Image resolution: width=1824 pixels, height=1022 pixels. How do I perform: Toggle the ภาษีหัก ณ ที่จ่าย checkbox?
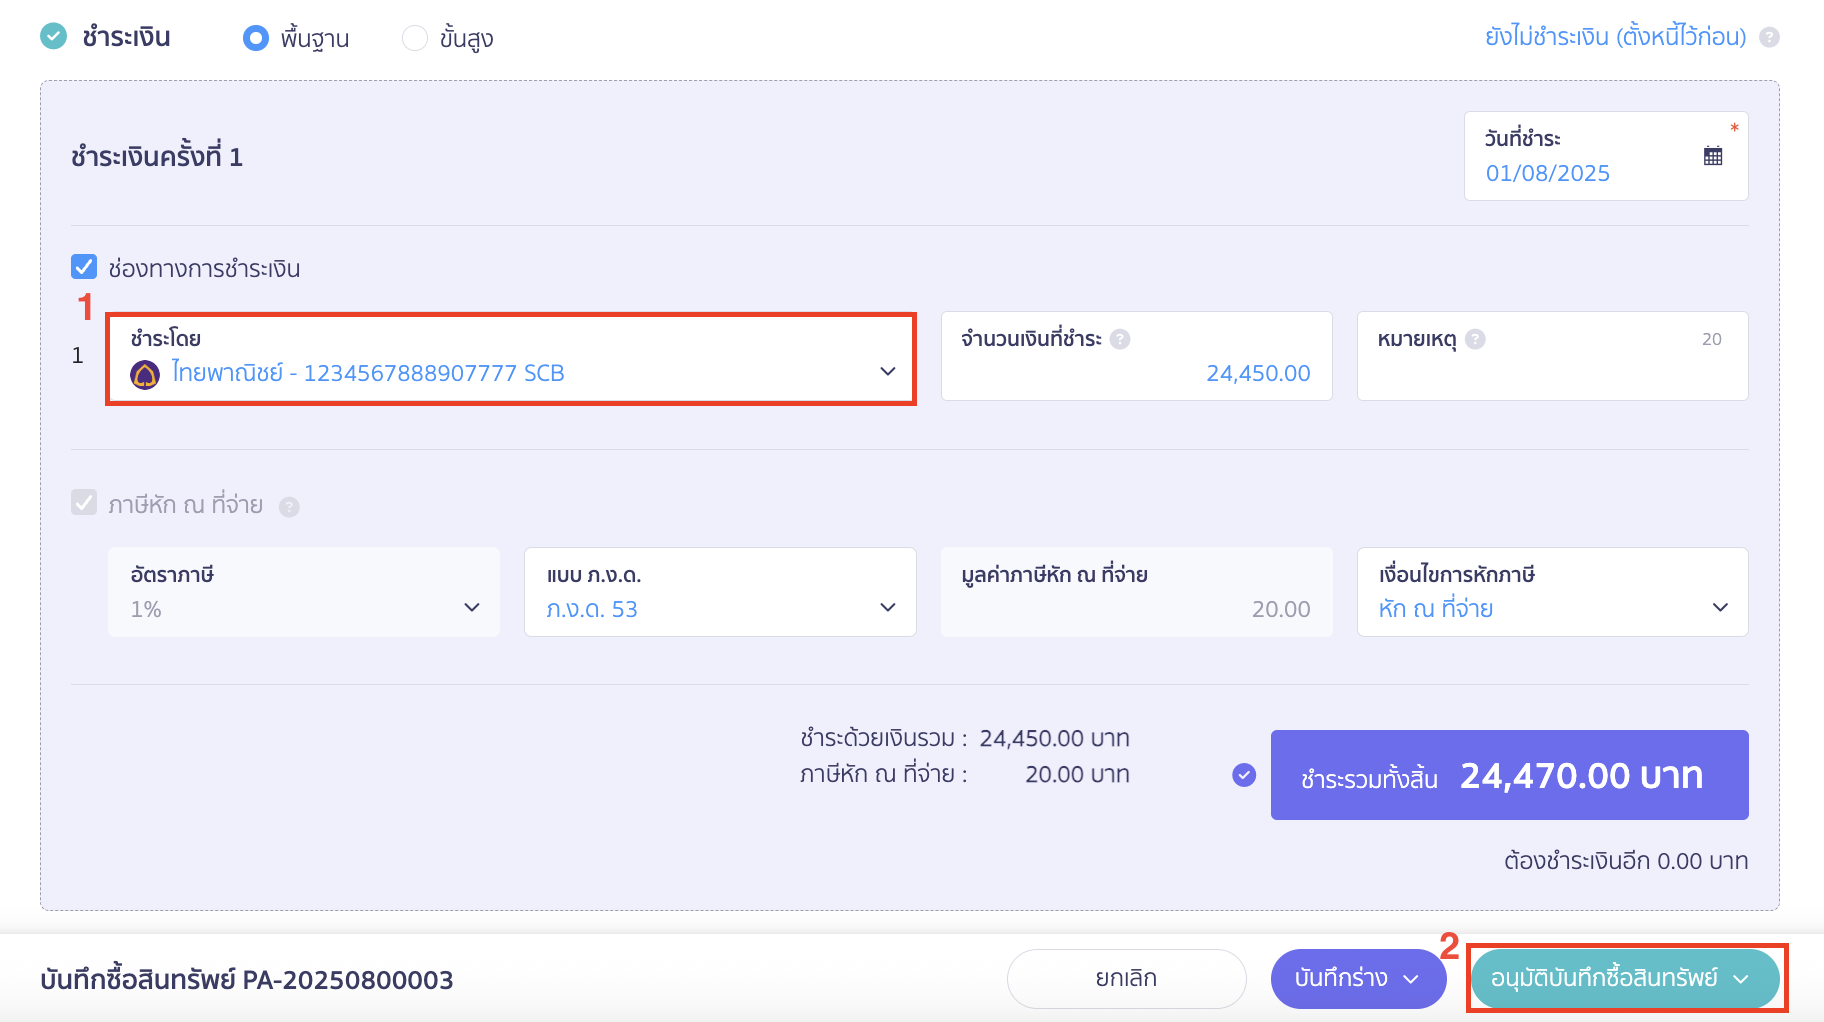click(x=84, y=503)
